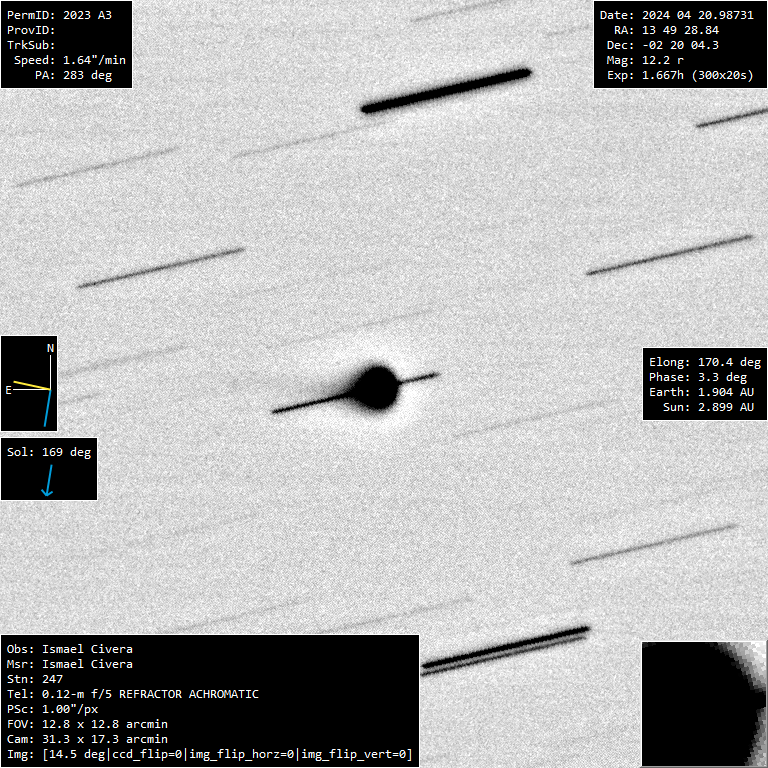Viewport: 768px width, 768px height.
Task: Click the Sol: 169 deg label
Action: pyautogui.click(x=49, y=452)
